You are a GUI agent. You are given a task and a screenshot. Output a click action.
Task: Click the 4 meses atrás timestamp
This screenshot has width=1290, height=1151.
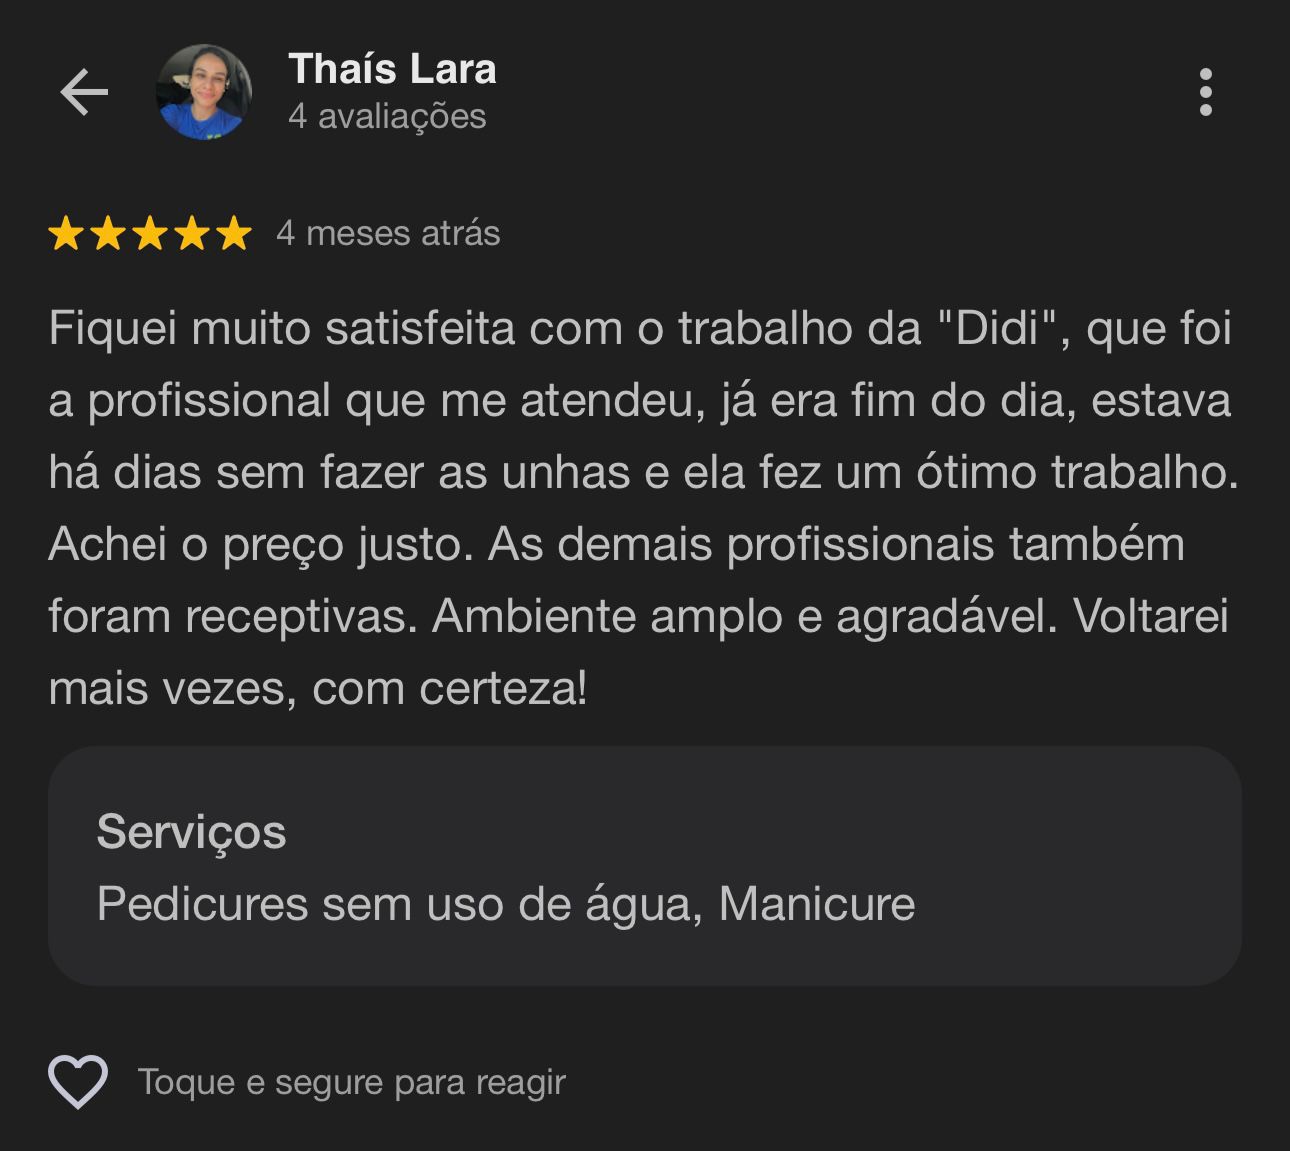click(x=388, y=233)
